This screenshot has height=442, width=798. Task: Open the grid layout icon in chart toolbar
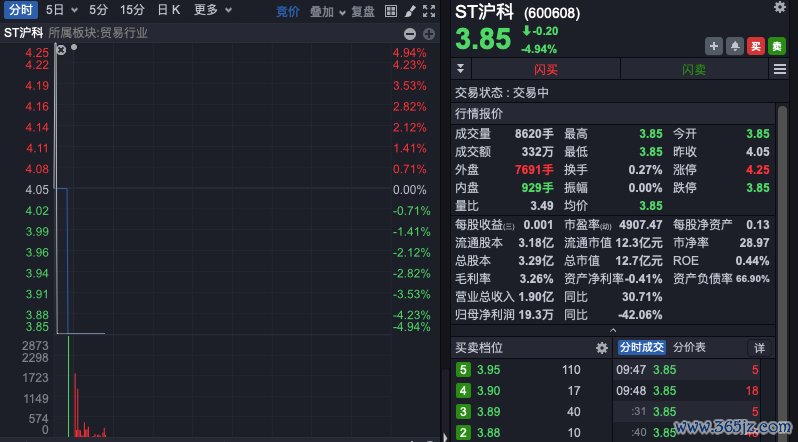pyautogui.click(x=391, y=11)
